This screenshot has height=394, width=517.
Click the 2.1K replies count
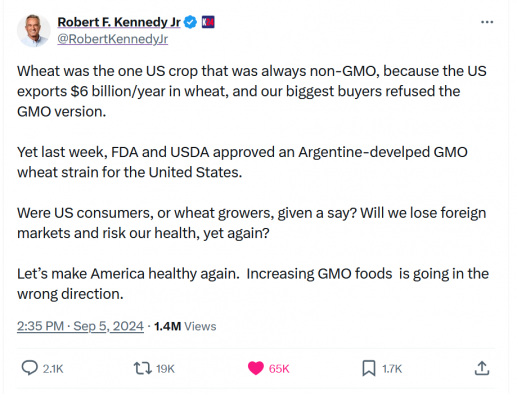(x=53, y=369)
